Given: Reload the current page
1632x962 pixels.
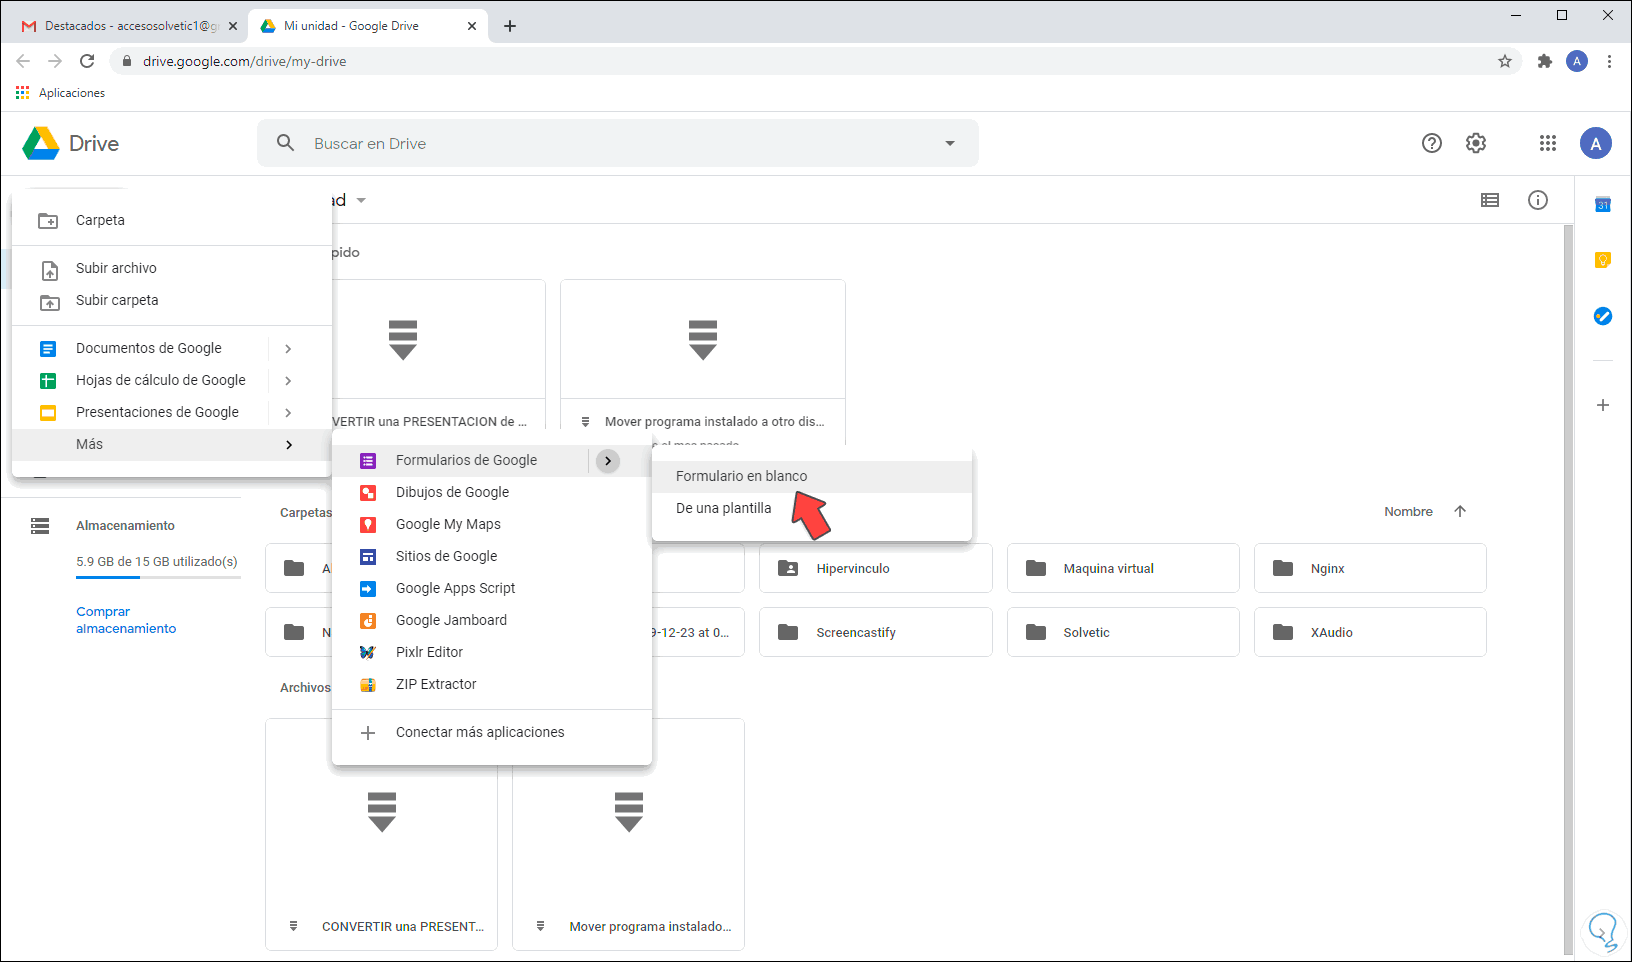Looking at the screenshot, I should [x=87, y=61].
